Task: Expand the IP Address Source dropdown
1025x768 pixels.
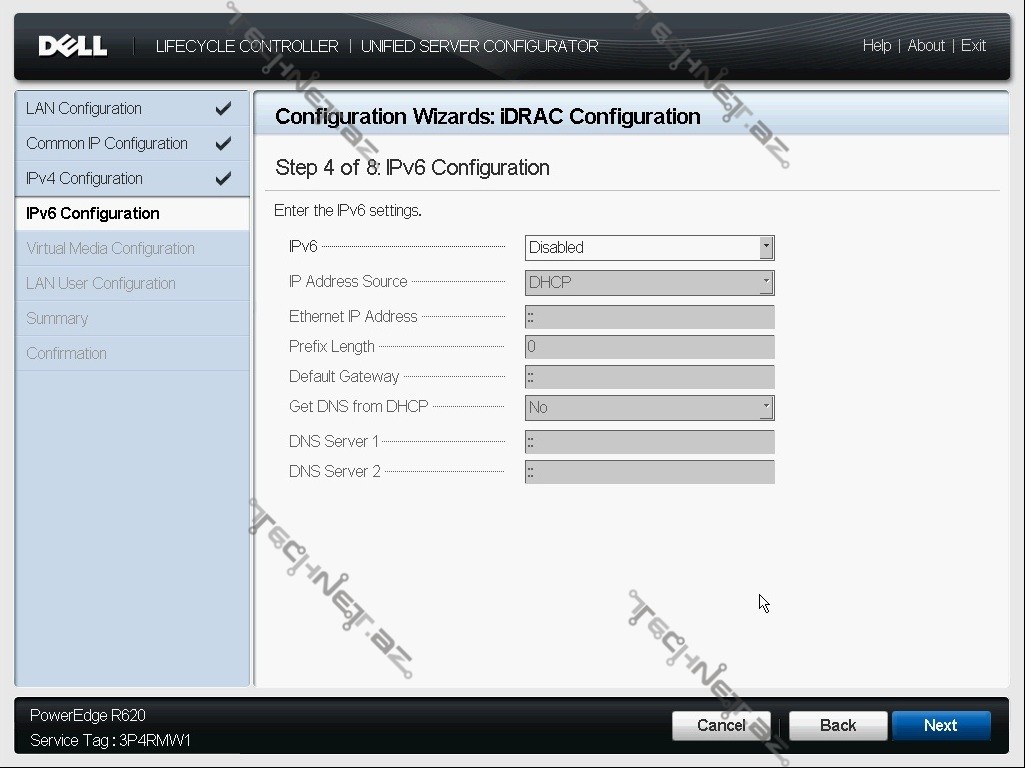Action: click(649, 282)
